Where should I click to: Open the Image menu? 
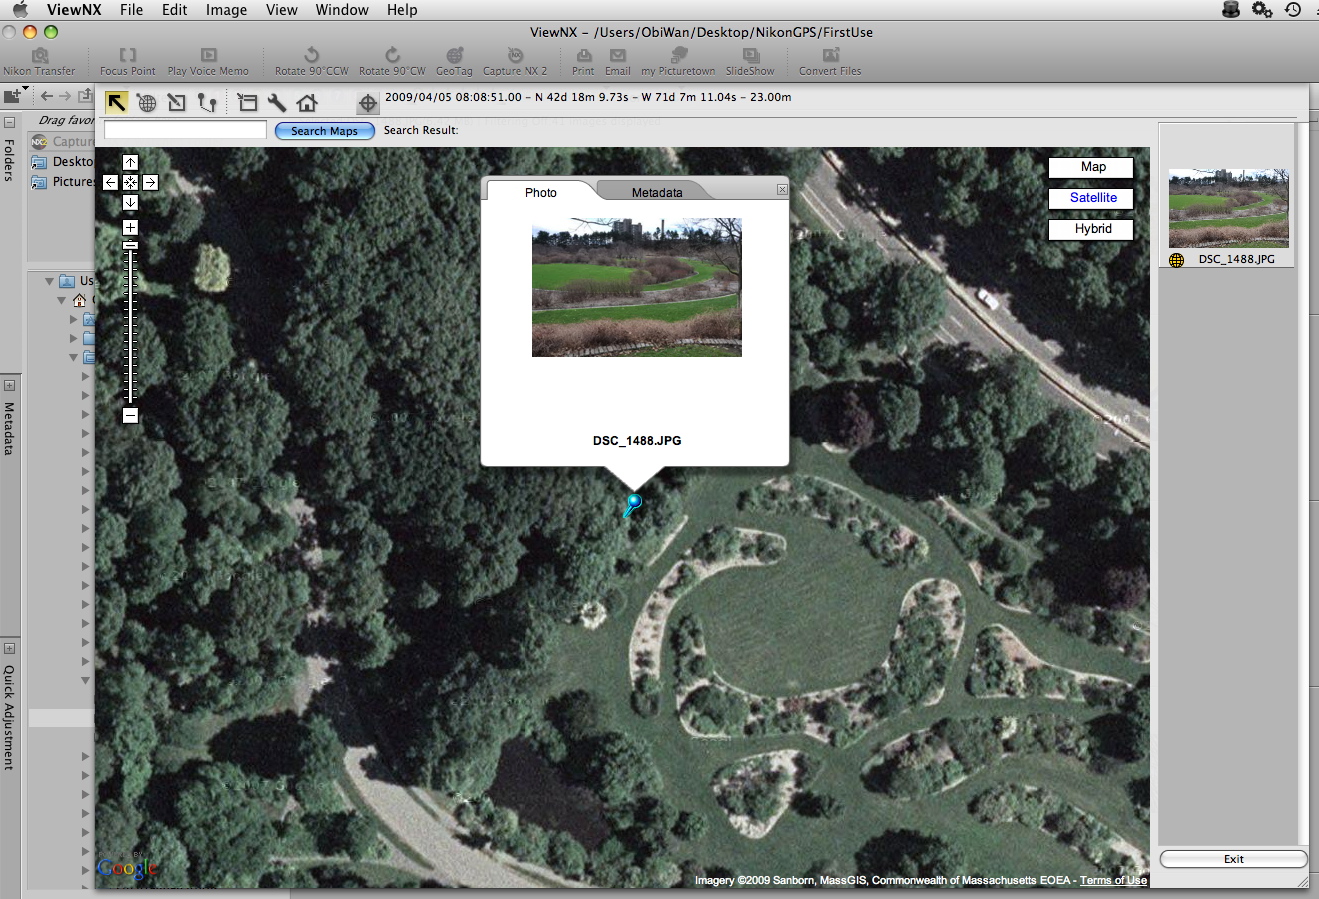[x=226, y=10]
